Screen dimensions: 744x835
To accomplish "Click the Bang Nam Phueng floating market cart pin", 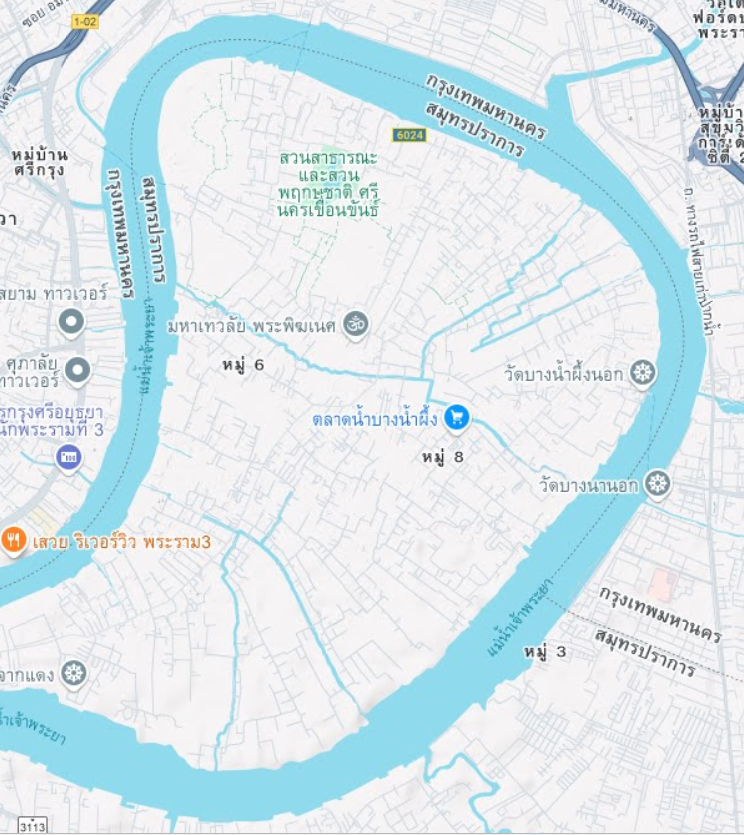I will tap(456, 419).
